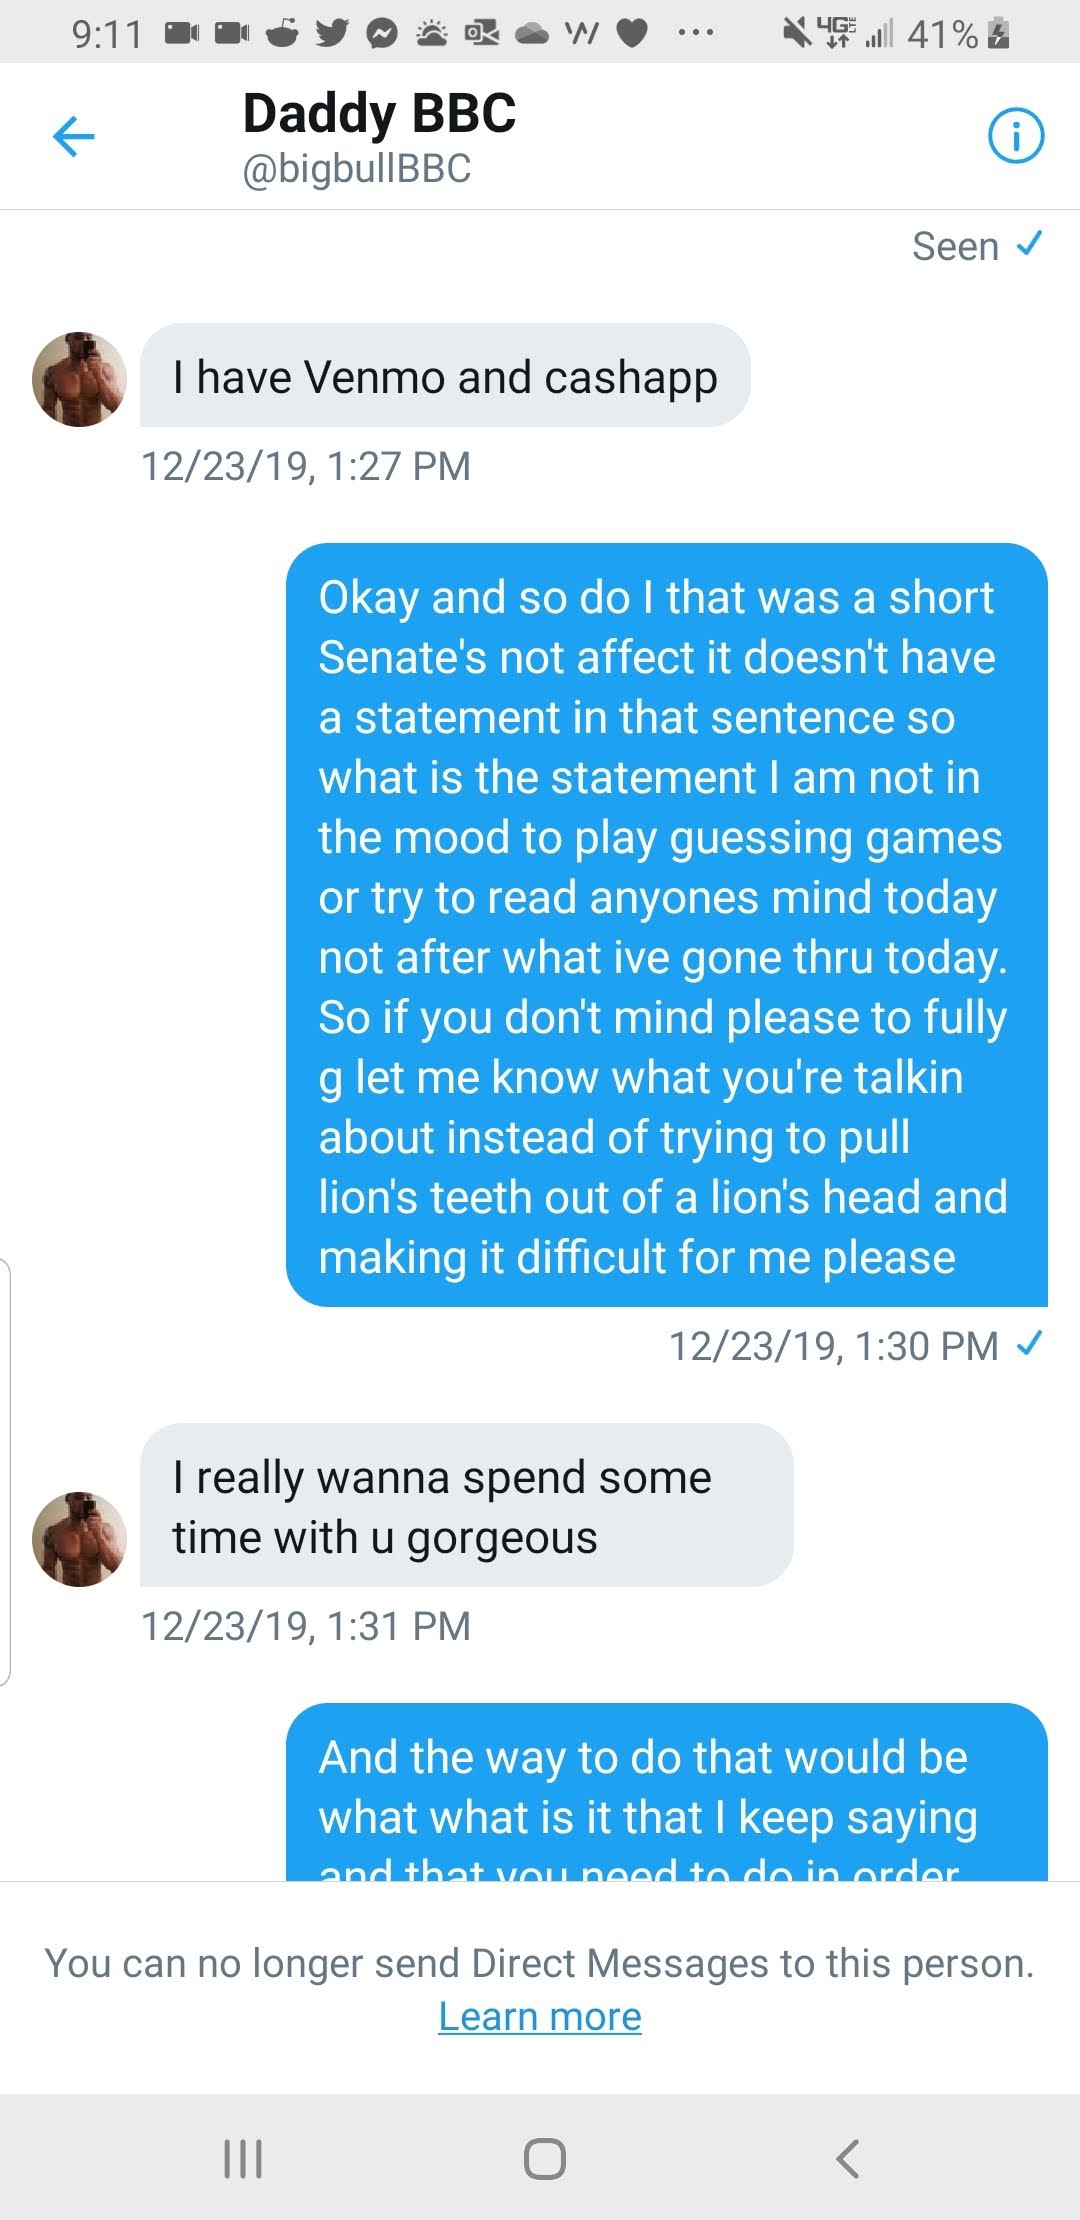Tap the Android recent apps button
The image size is (1080, 2220).
click(x=243, y=2158)
